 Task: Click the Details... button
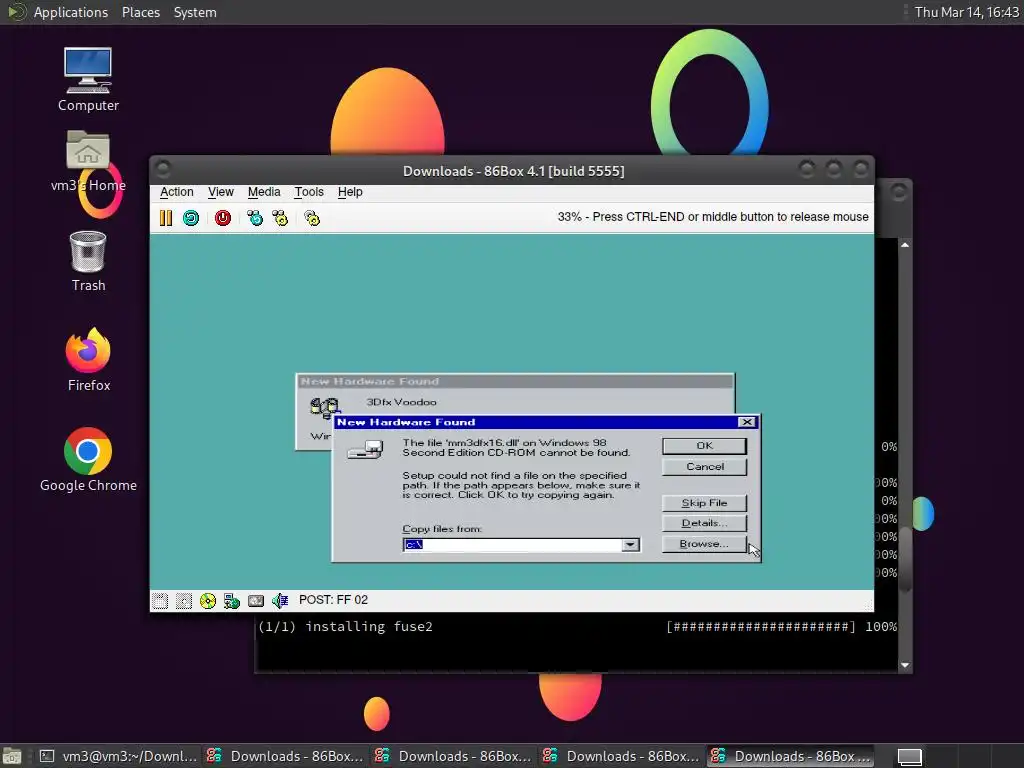[704, 523]
